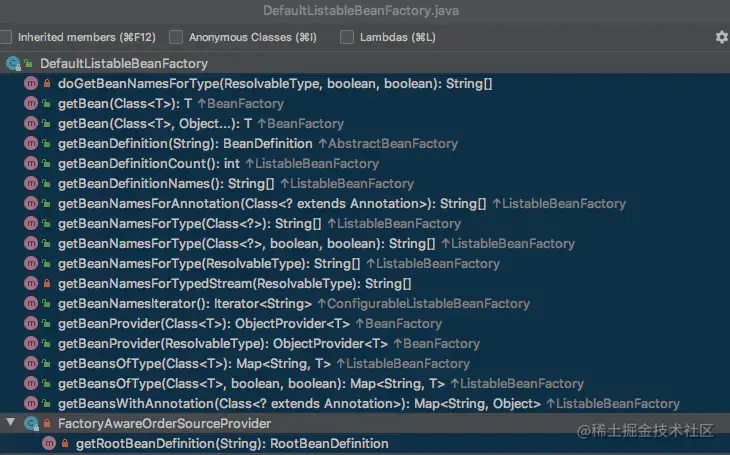Select getBeansOfType(Class<T>, boolean, boolean) row

click(365, 383)
